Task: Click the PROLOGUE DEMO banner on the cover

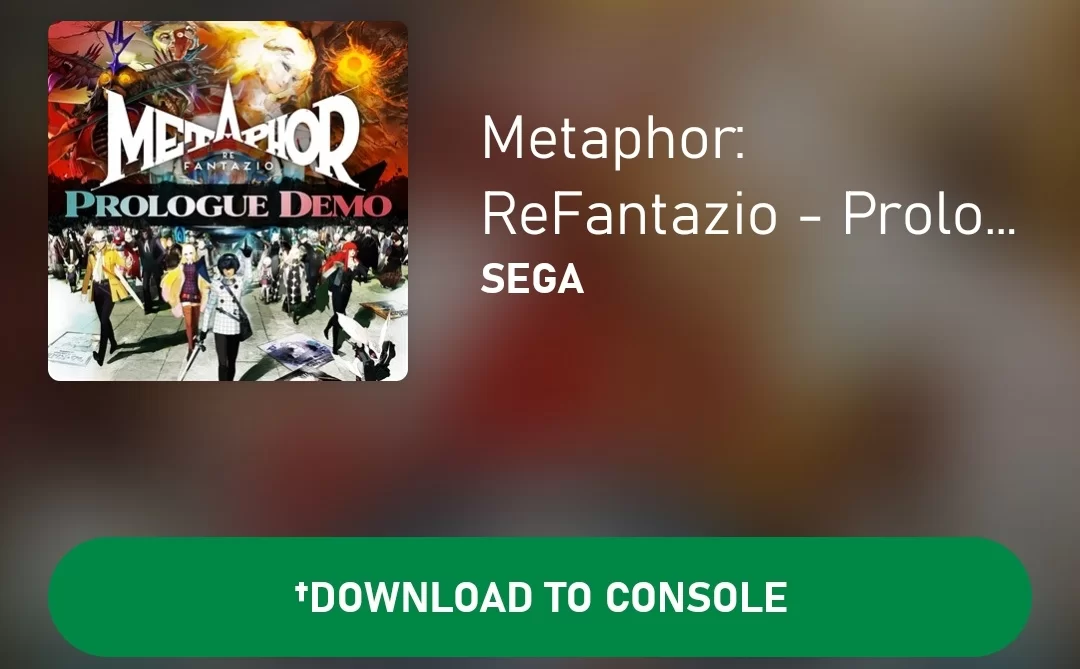Action: [228, 205]
